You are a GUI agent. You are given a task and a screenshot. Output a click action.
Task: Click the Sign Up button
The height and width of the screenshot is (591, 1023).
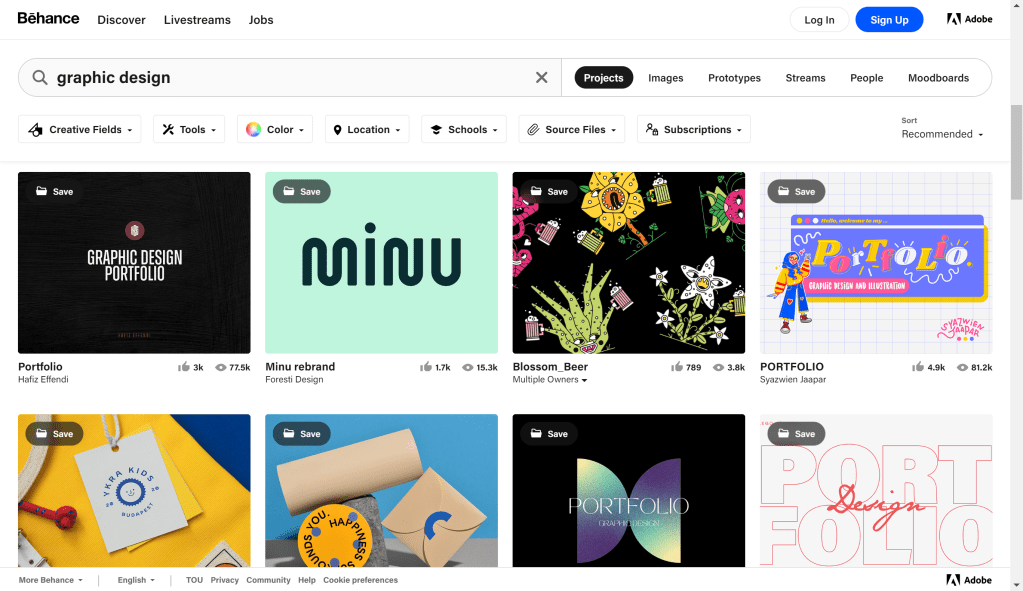click(x=888, y=20)
